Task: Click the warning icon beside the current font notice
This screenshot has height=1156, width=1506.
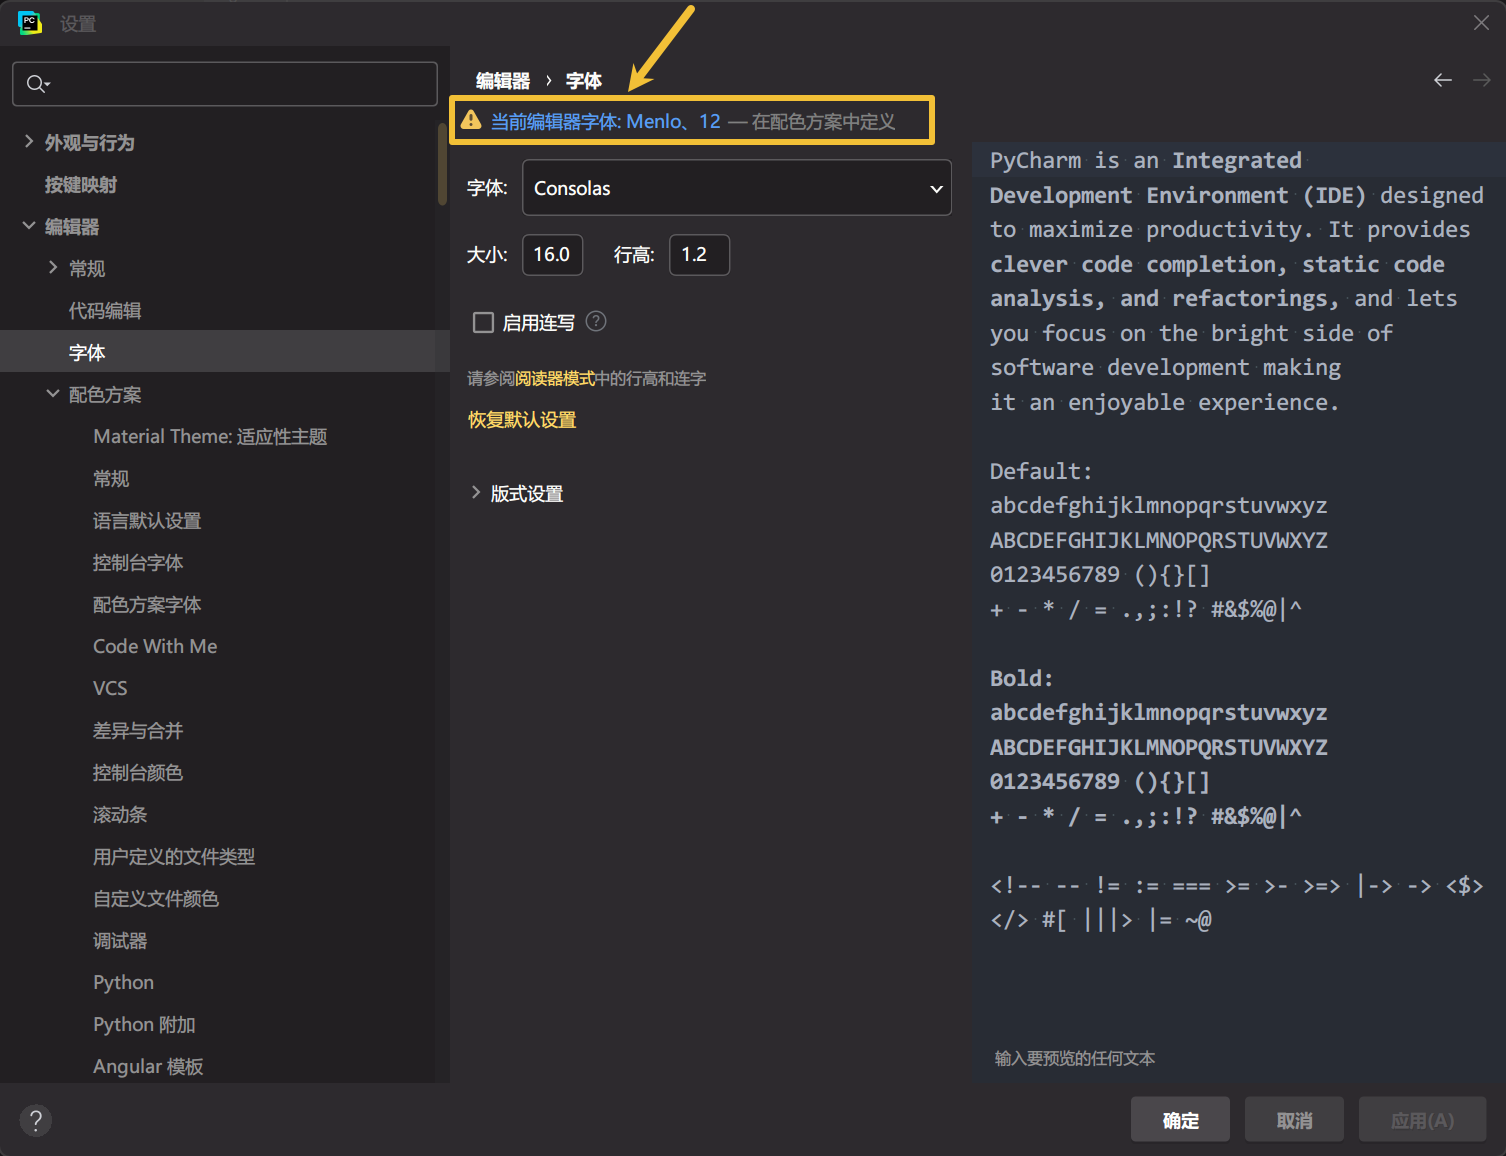Action: pos(471,120)
